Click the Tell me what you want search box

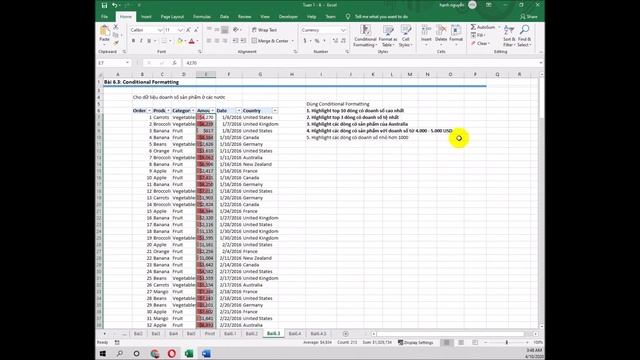[x=381, y=17]
